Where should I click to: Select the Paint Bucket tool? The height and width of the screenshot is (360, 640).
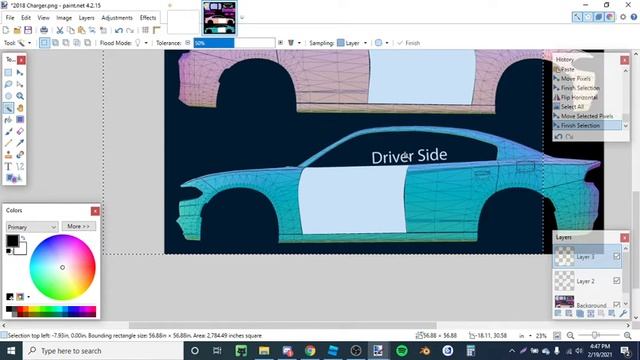pos(8,120)
